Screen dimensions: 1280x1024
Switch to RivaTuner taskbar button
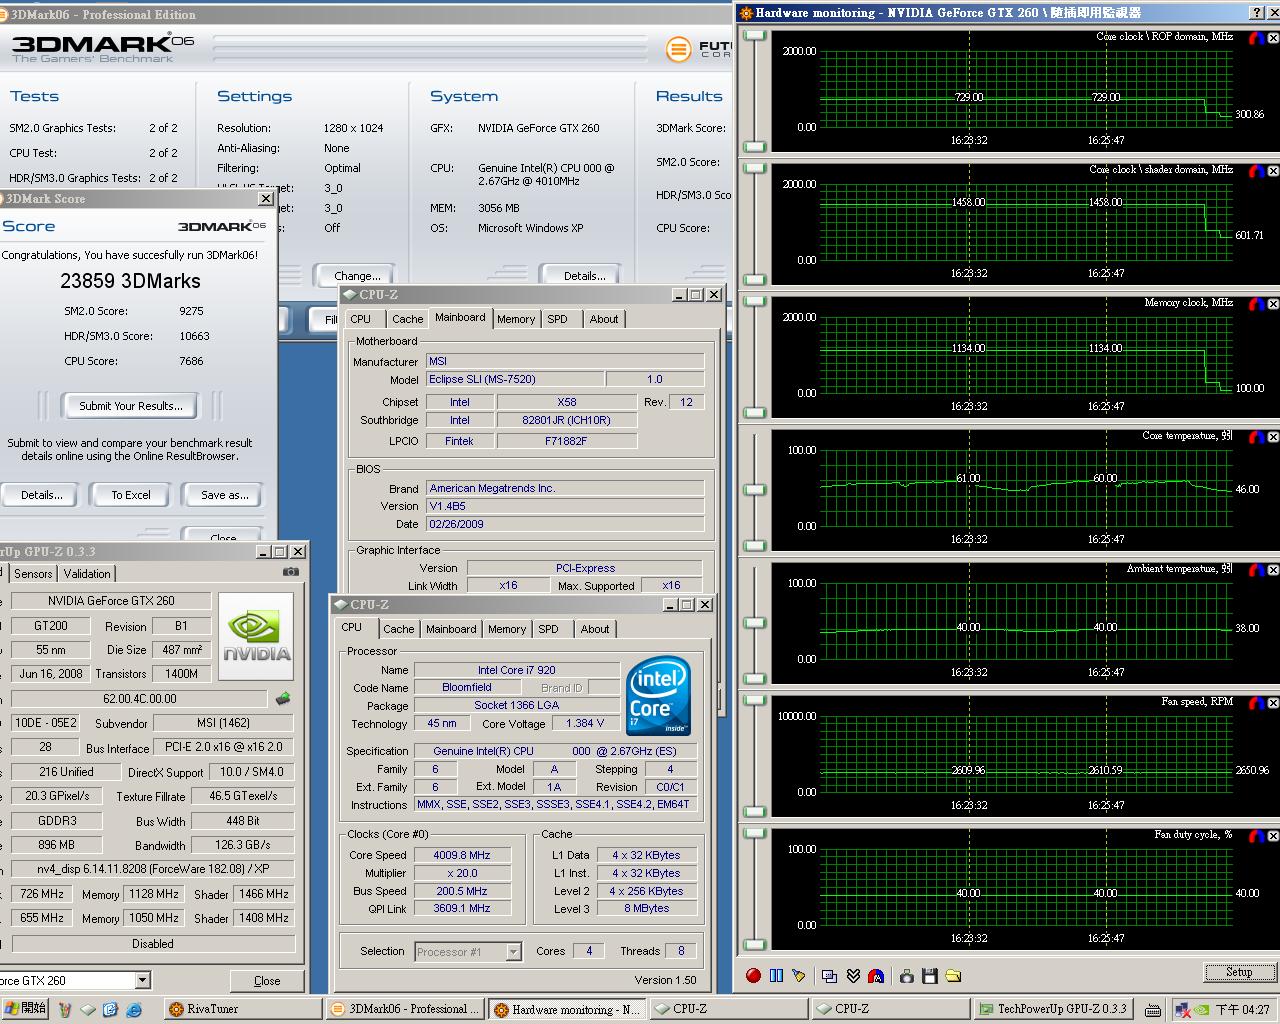241,1009
